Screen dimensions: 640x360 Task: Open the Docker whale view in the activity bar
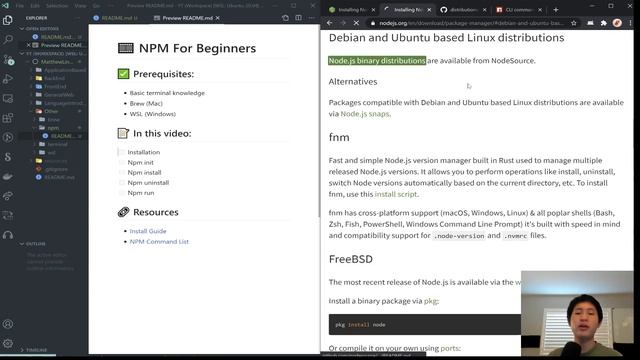tap(8, 176)
